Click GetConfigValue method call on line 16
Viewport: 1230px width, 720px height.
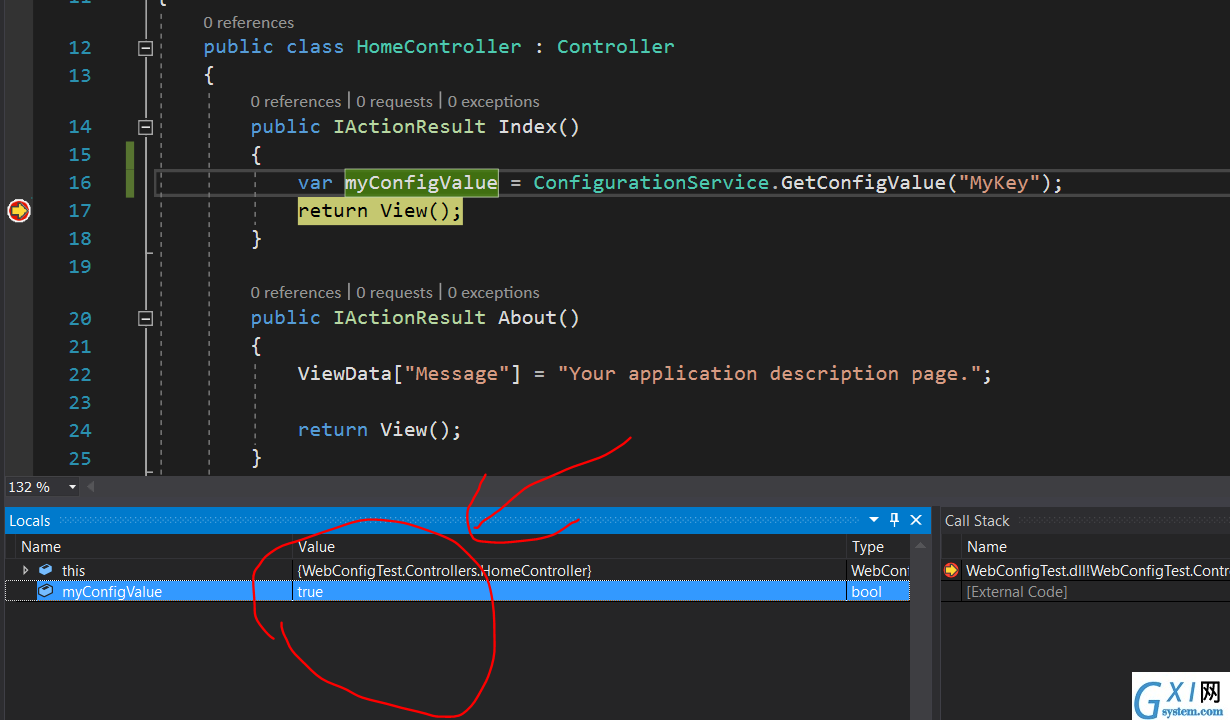(x=862, y=182)
